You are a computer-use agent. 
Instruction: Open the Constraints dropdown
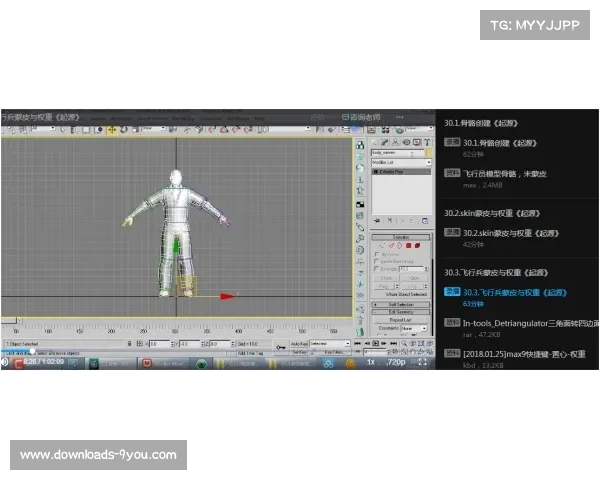(412, 327)
